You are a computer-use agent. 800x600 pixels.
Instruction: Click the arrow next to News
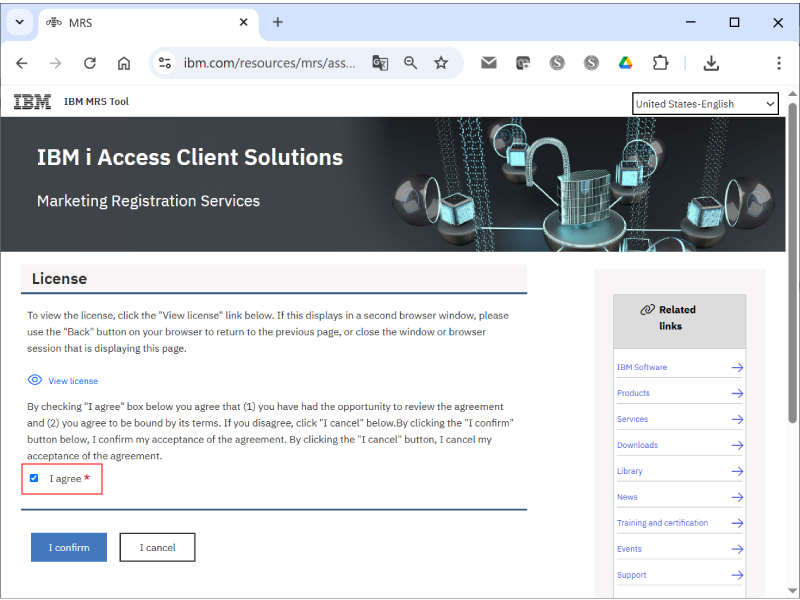click(737, 497)
